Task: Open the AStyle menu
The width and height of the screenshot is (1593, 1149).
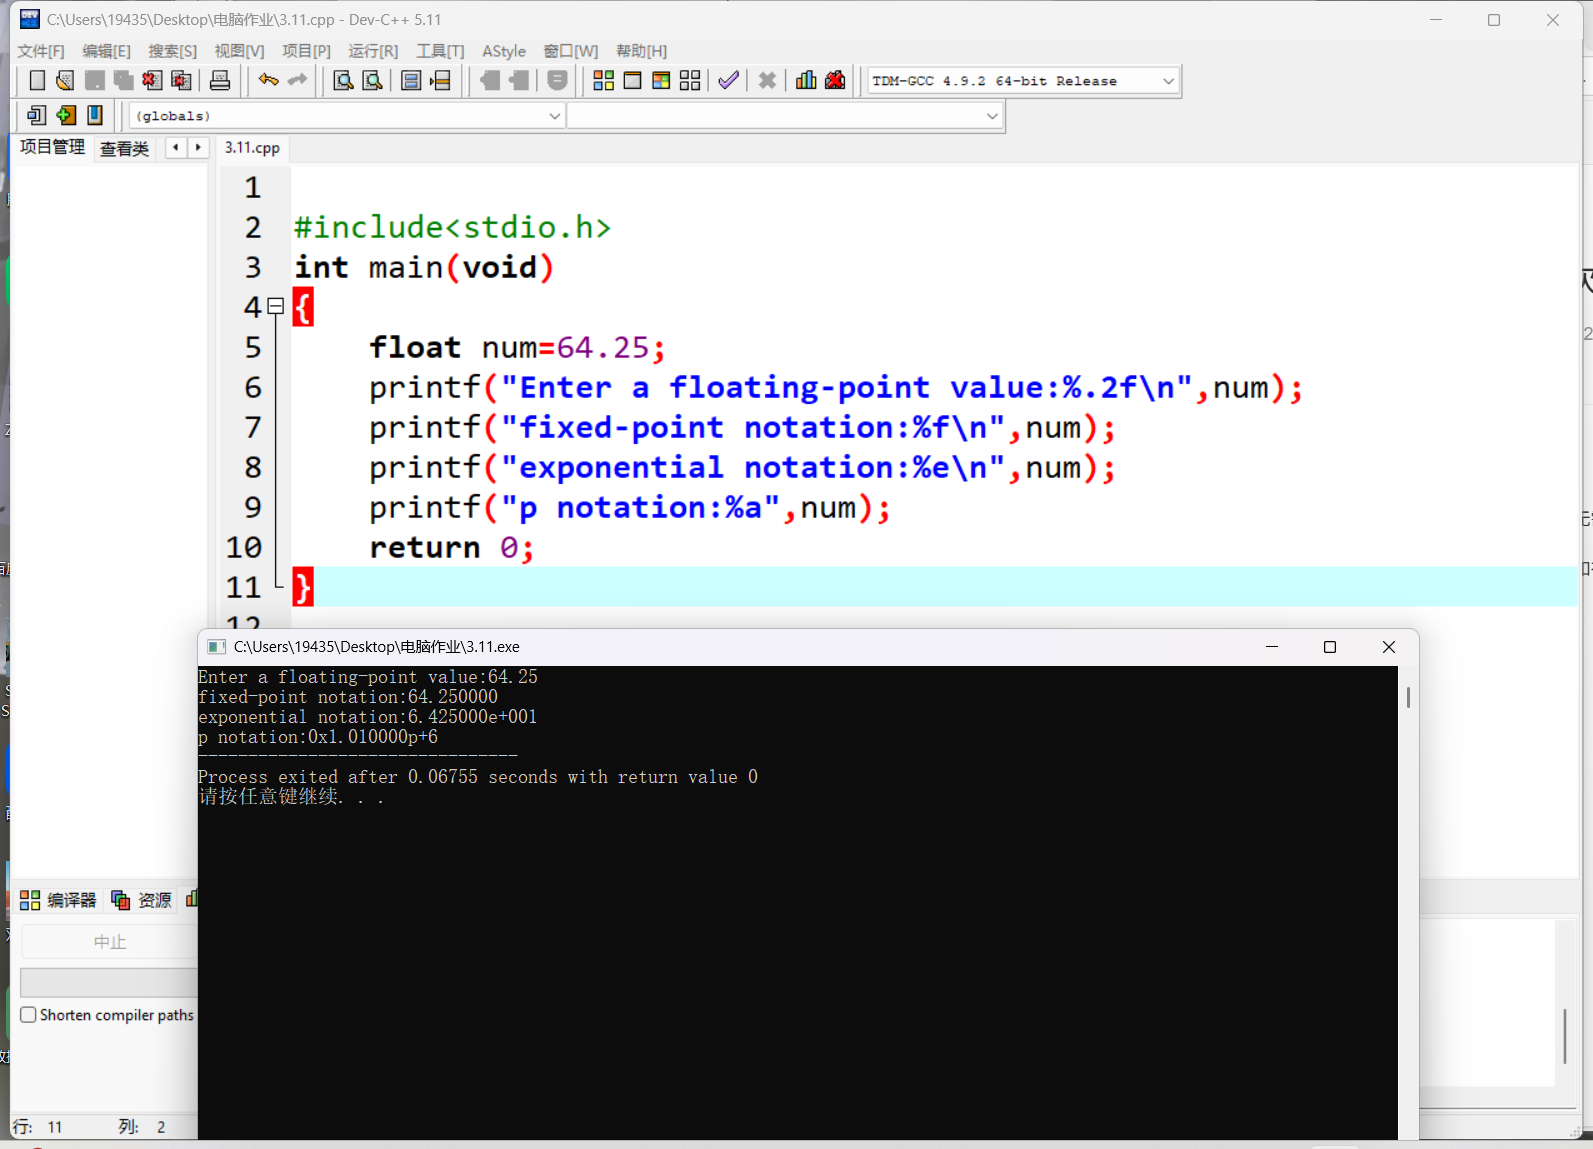Action: [504, 51]
